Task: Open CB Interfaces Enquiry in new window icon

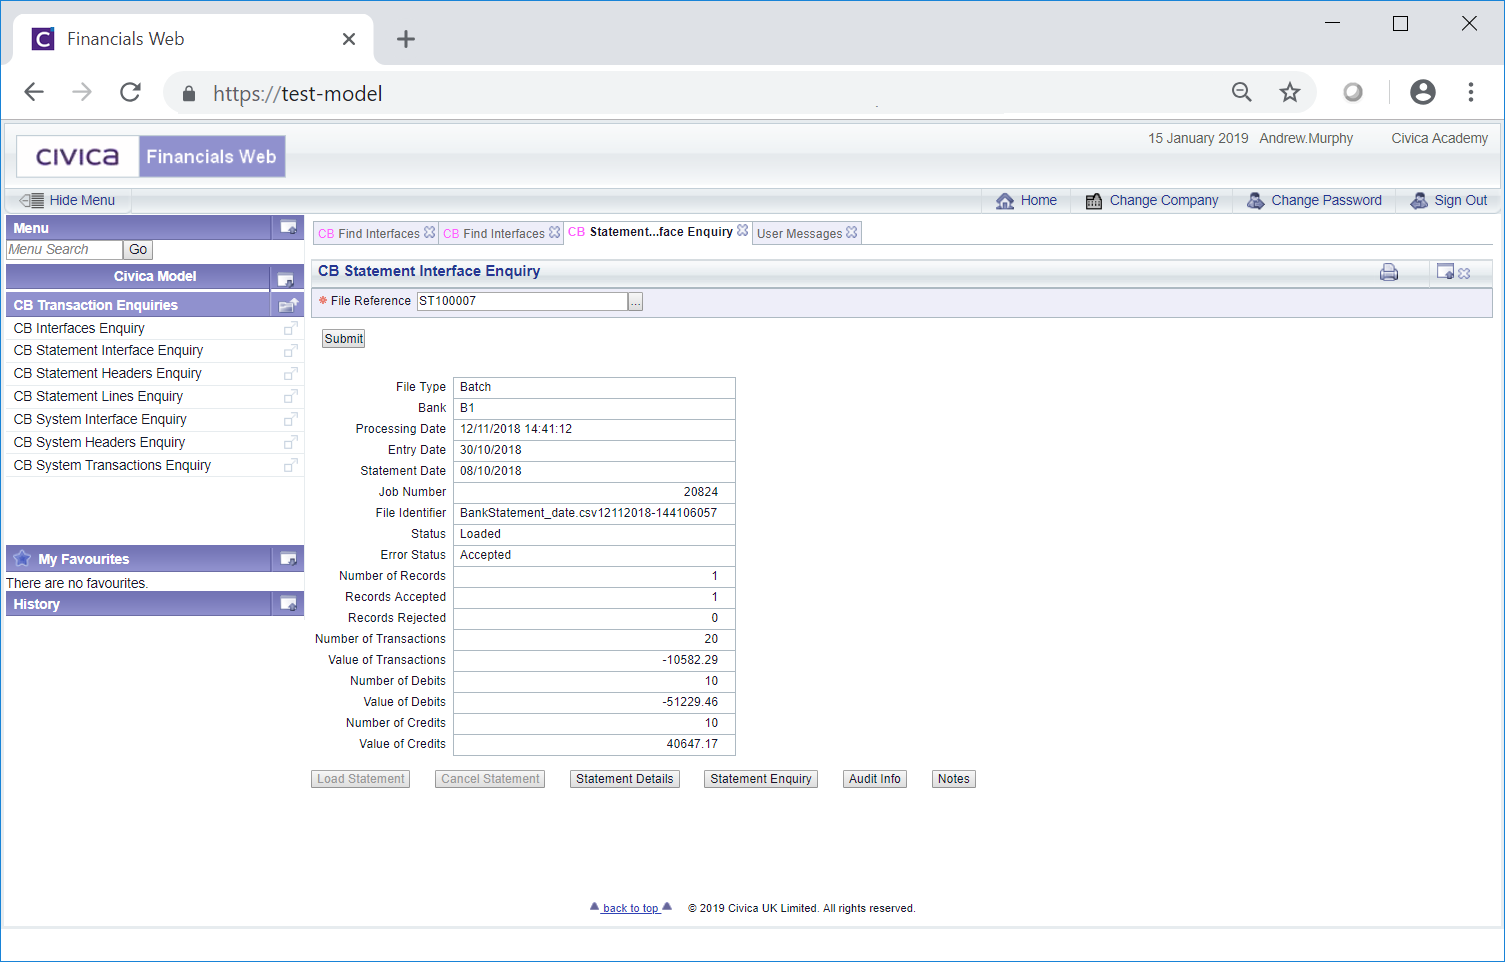Action: tap(290, 328)
